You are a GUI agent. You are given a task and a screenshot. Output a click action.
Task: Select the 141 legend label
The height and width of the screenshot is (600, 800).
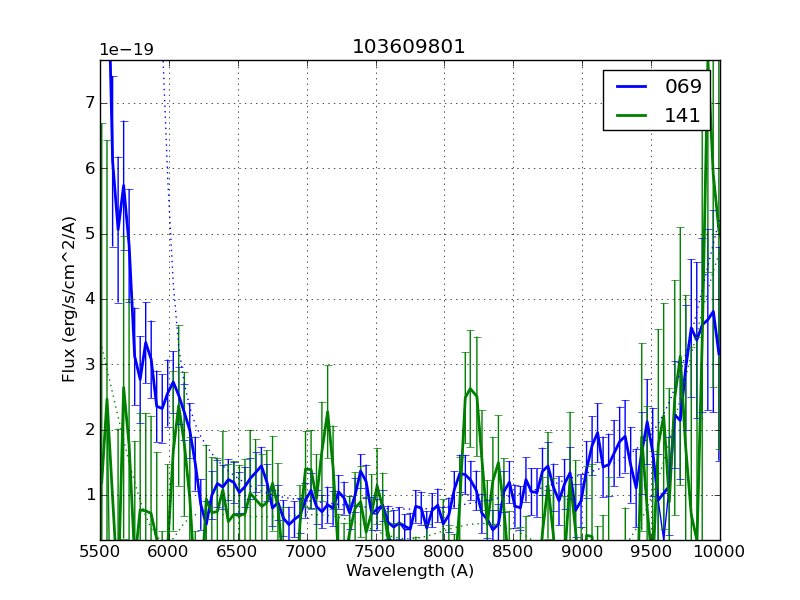pyautogui.click(x=683, y=115)
